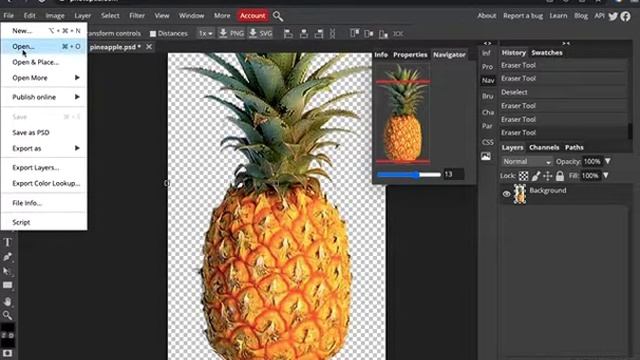The width and height of the screenshot is (640, 360).
Task: Distribute horizontal spacing icon
Action: click(398, 33)
